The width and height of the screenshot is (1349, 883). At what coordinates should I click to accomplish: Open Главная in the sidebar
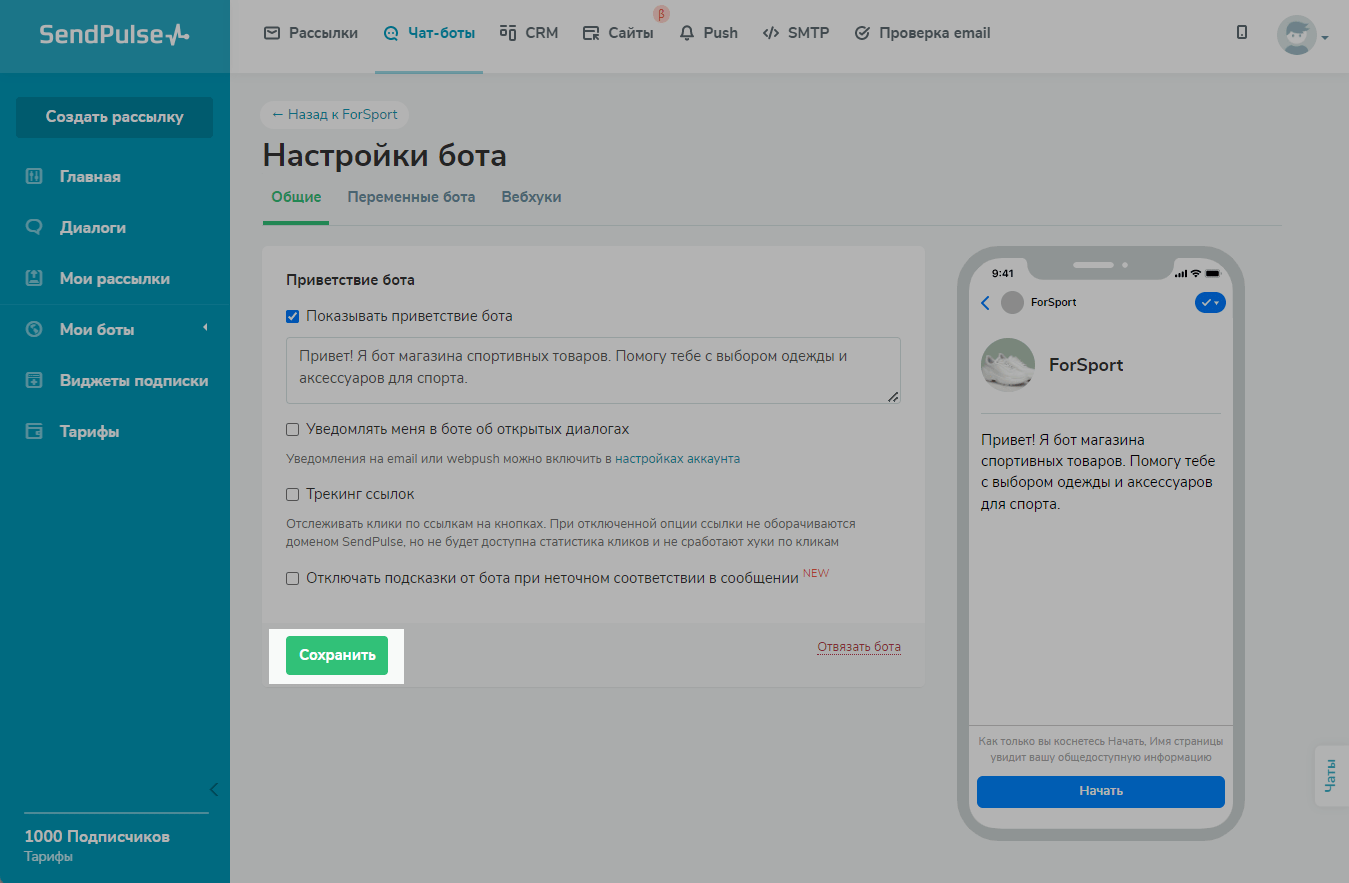[90, 177]
